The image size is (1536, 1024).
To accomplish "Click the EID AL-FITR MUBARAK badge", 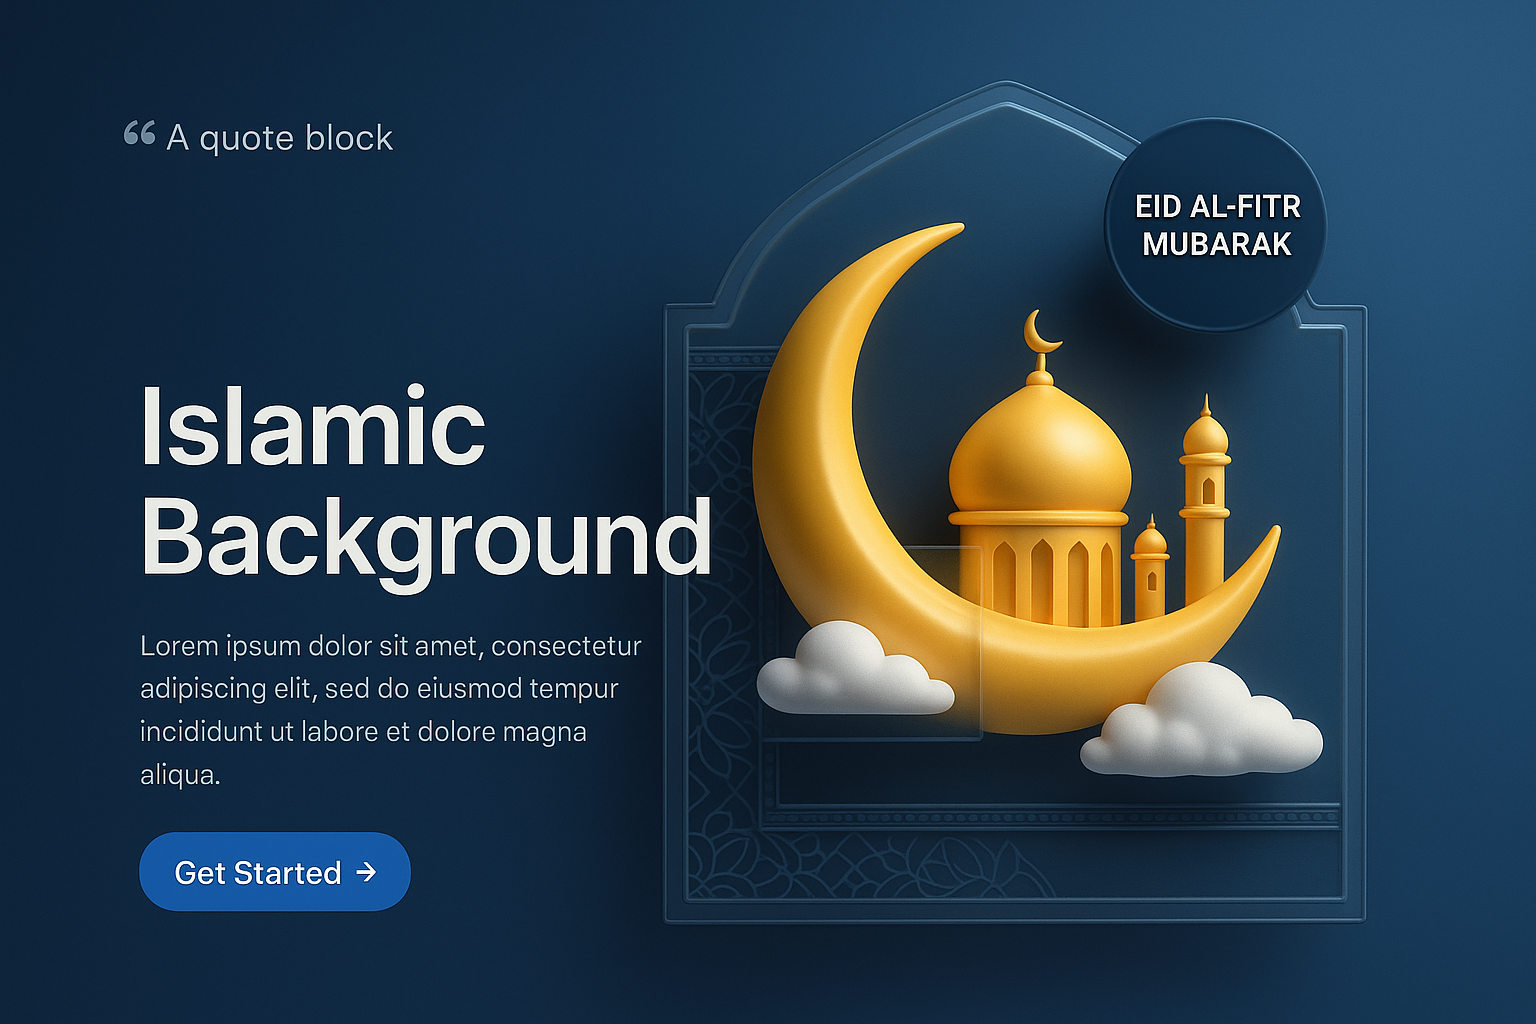I will coord(1216,225).
